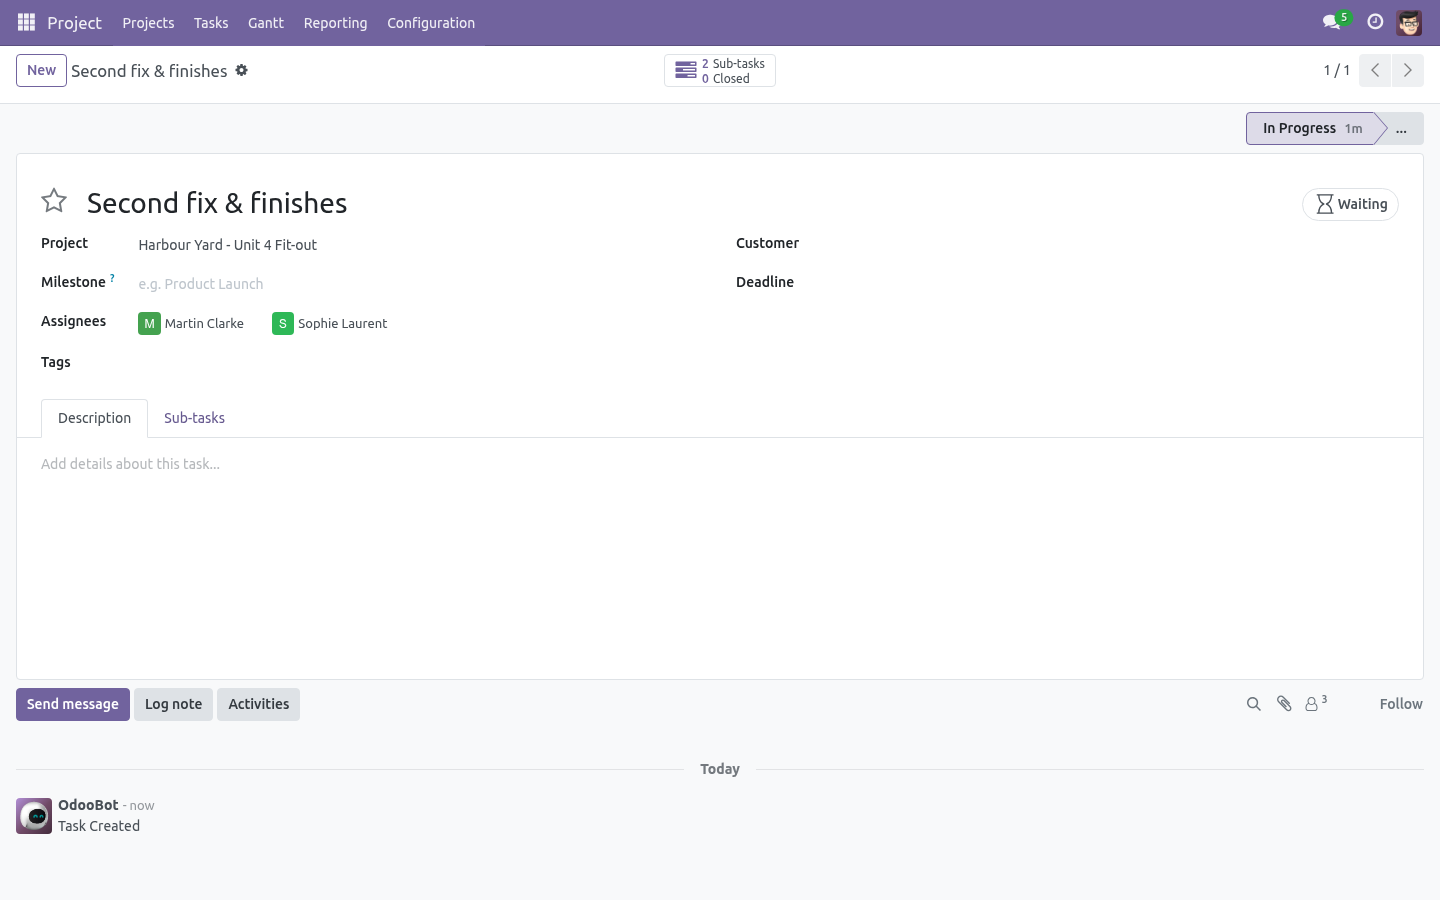Click the Project app title
Screen dimensions: 1440x900
[x=74, y=23]
